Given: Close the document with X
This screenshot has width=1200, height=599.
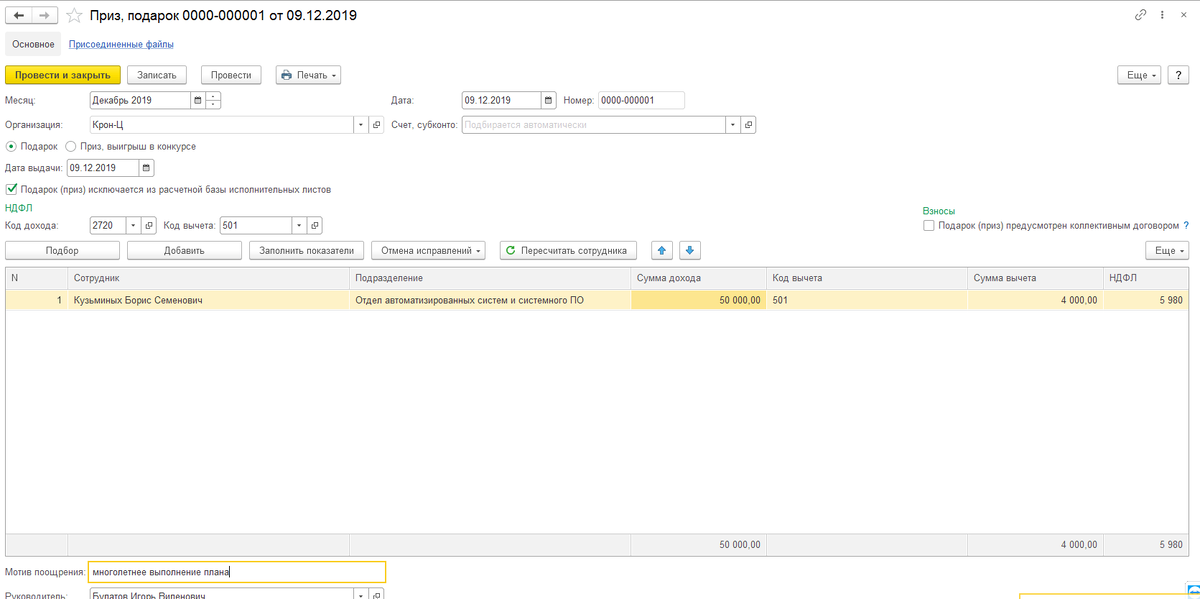Looking at the screenshot, I should (x=1183, y=16).
